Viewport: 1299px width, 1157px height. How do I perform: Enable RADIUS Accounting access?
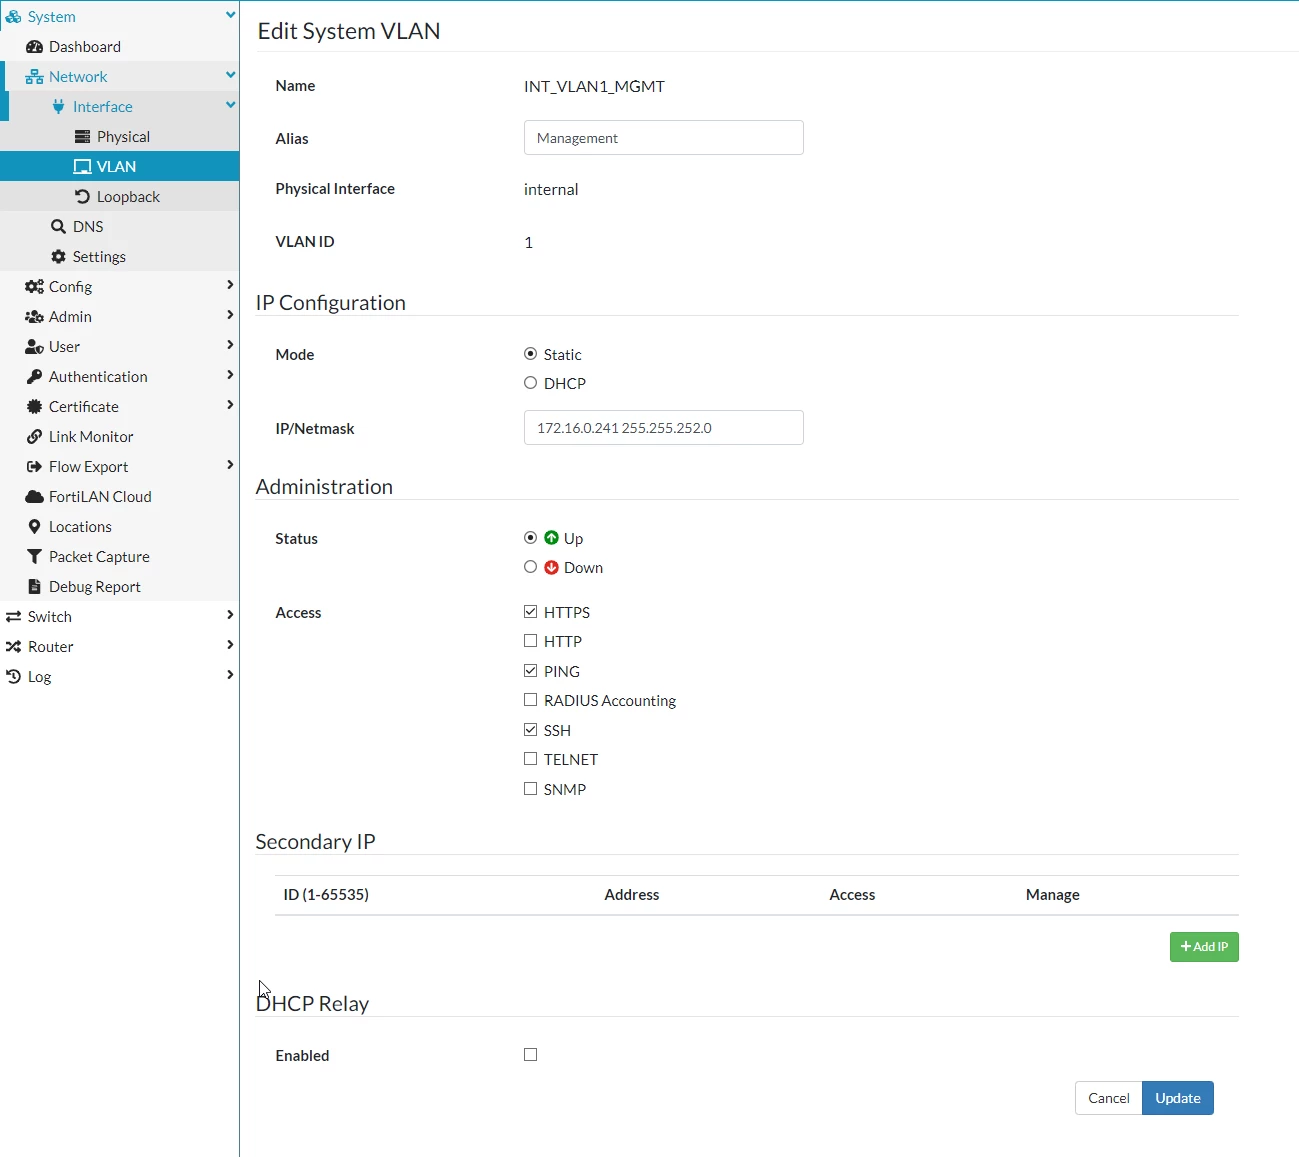click(531, 700)
